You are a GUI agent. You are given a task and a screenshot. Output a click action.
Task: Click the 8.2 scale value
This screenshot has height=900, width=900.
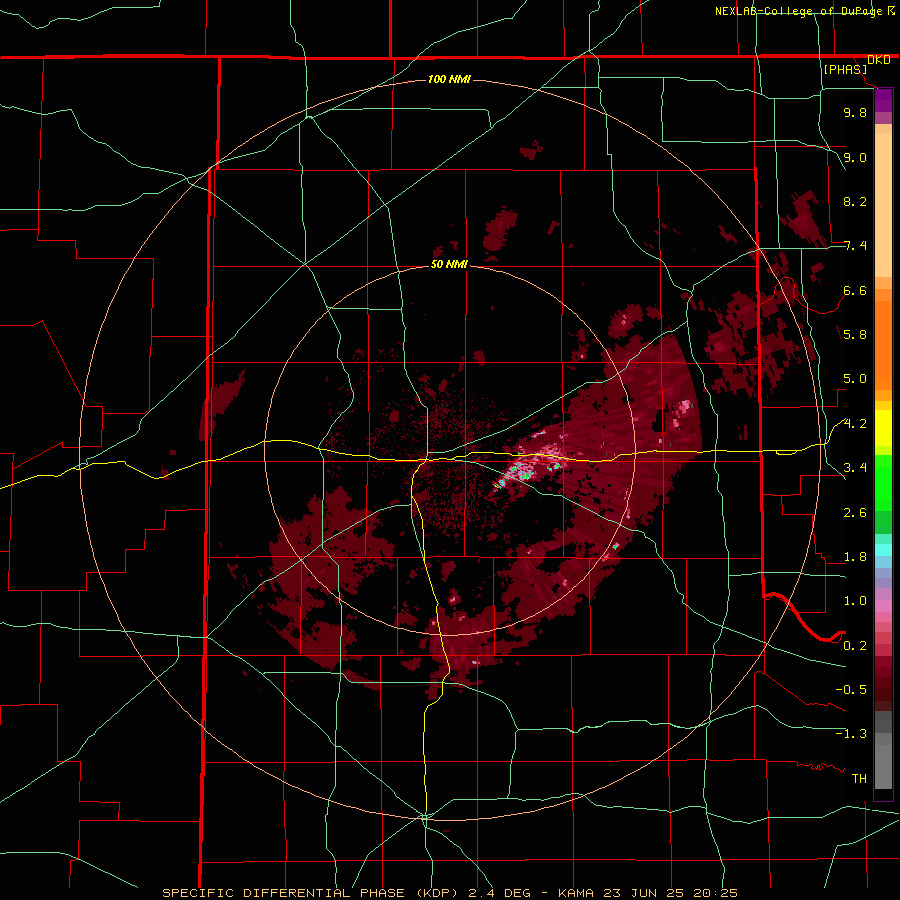[855, 201]
